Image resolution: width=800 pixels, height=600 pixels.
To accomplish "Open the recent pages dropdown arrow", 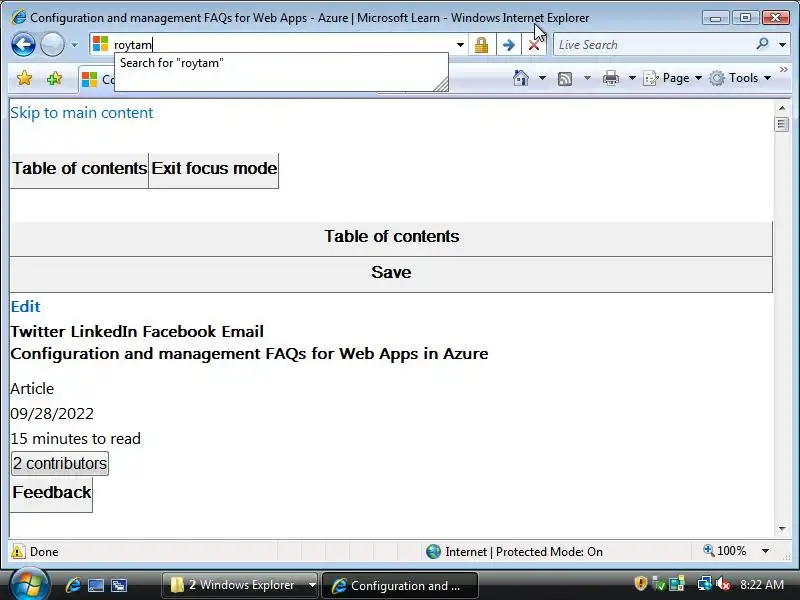I will pyautogui.click(x=74, y=45).
